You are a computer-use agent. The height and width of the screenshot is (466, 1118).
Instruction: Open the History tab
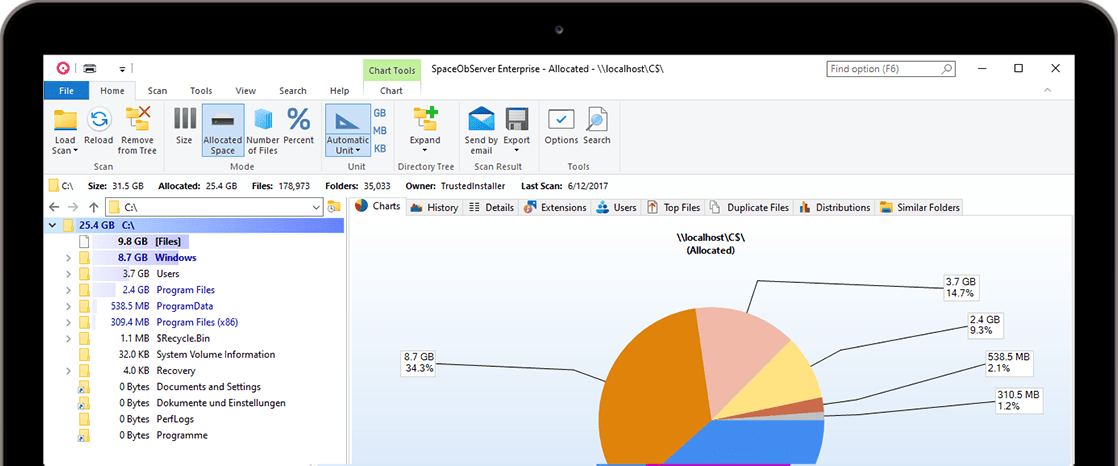[x=434, y=207]
